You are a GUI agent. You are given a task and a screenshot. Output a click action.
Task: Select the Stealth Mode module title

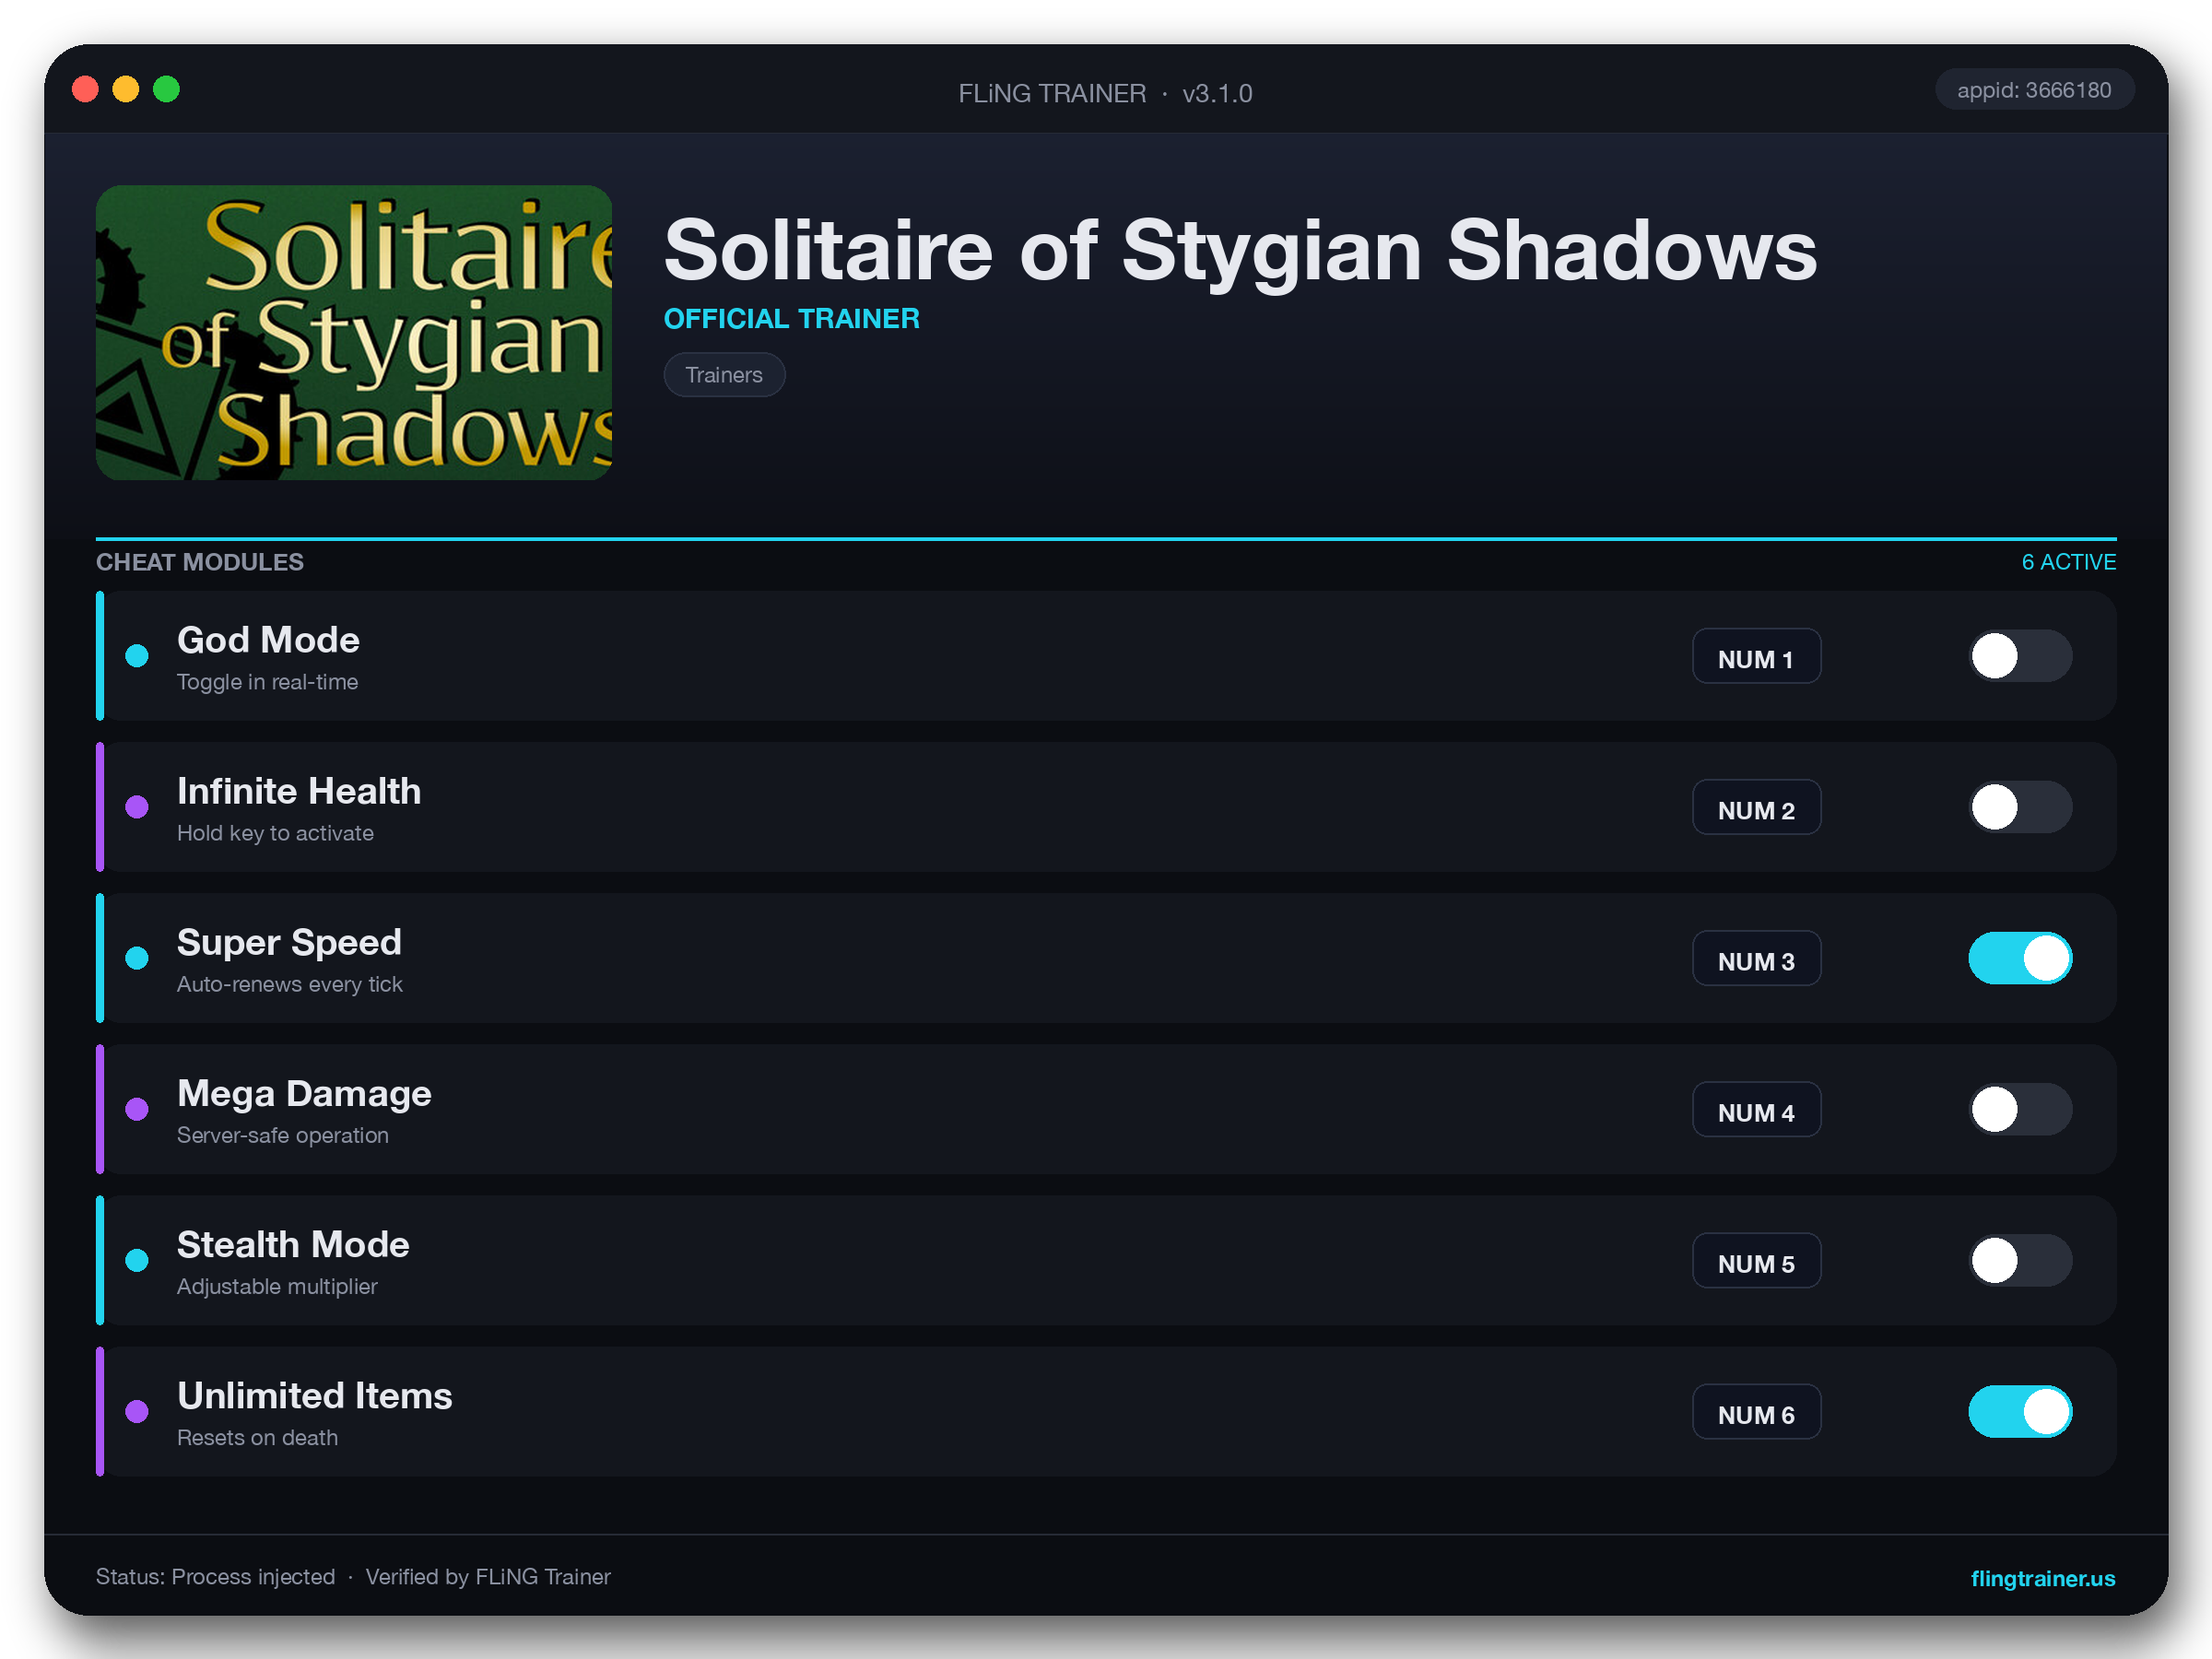pos(293,1244)
